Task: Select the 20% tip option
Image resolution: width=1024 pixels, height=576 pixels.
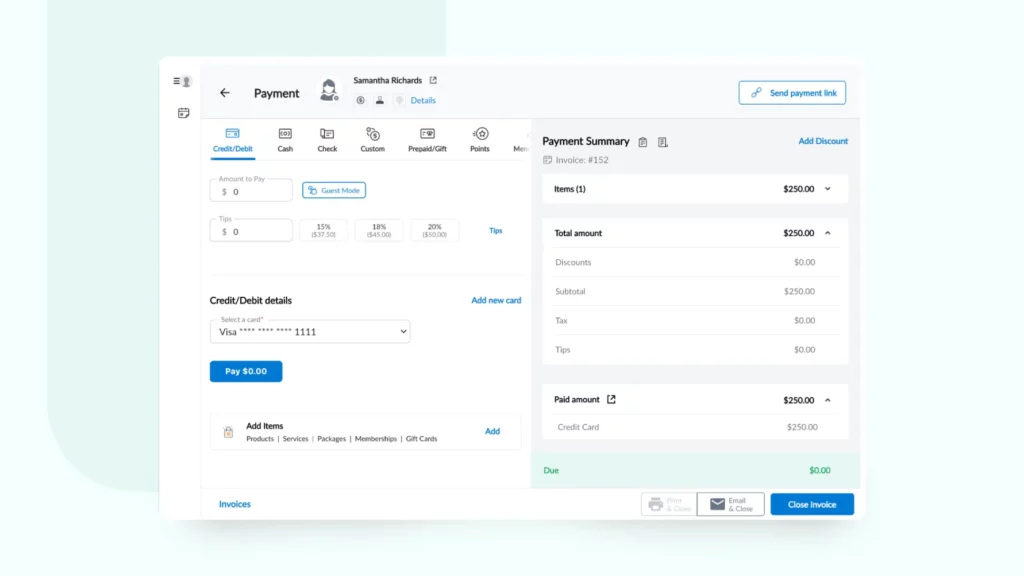Action: [434, 230]
